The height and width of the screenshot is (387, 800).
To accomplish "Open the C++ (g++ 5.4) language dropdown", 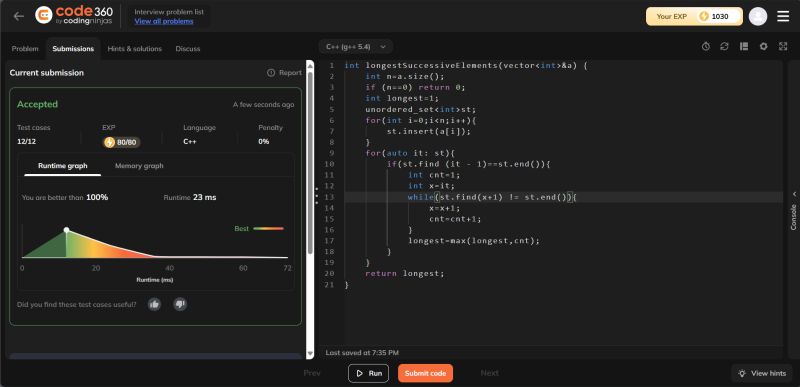I will click(356, 47).
